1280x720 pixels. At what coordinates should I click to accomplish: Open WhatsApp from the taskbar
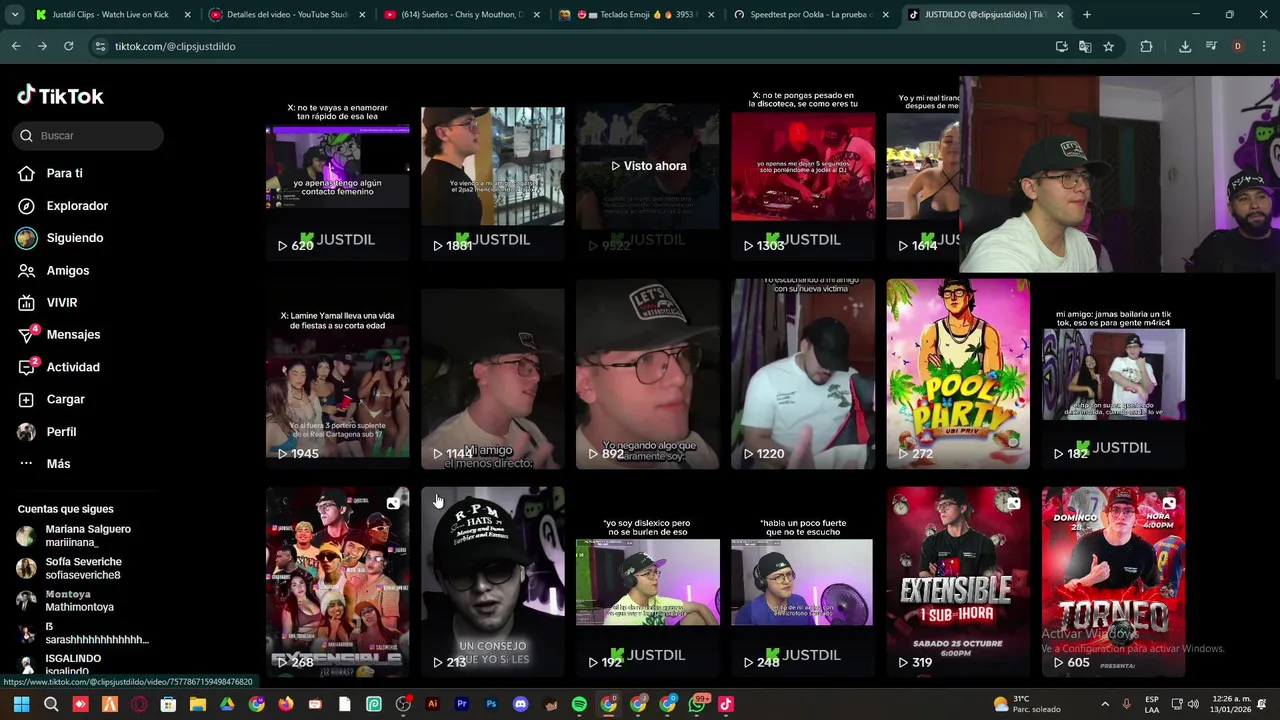(x=696, y=704)
